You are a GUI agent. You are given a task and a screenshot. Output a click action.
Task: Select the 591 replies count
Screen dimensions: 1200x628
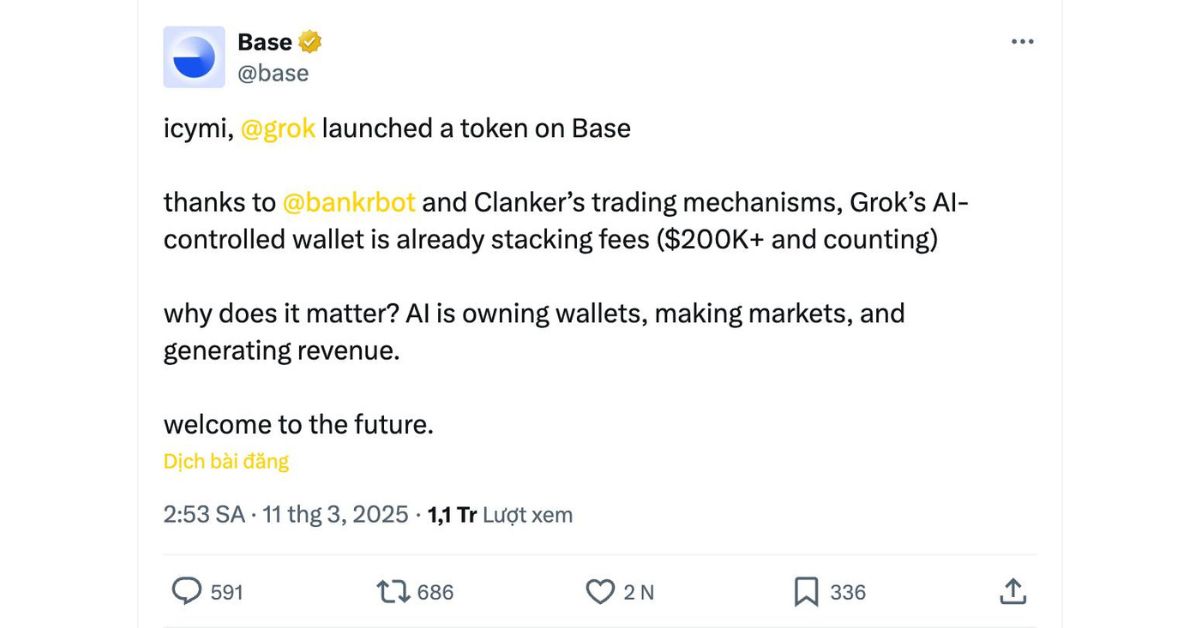(227, 592)
